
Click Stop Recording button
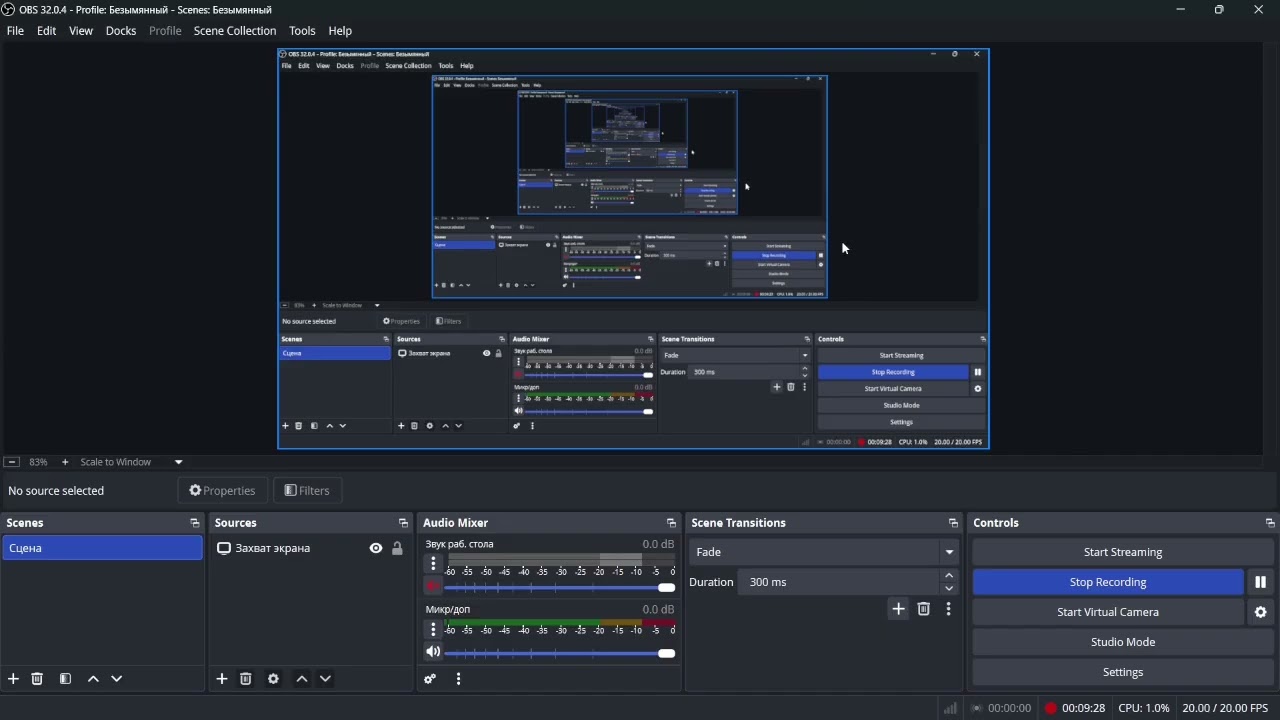[1108, 583]
